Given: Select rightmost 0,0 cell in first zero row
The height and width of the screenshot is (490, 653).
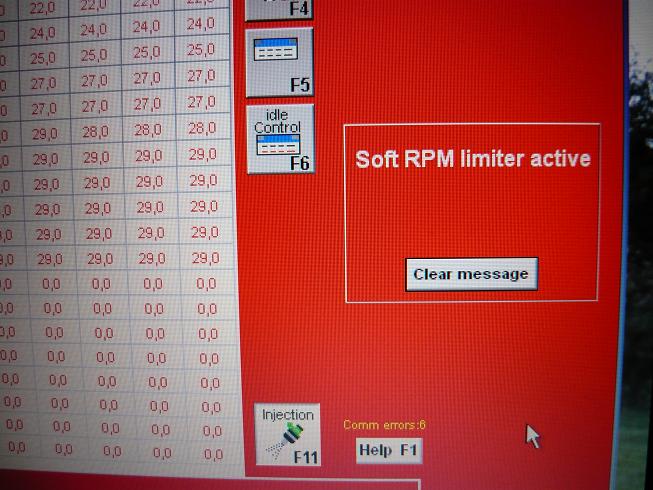Looking at the screenshot, I should [206, 284].
